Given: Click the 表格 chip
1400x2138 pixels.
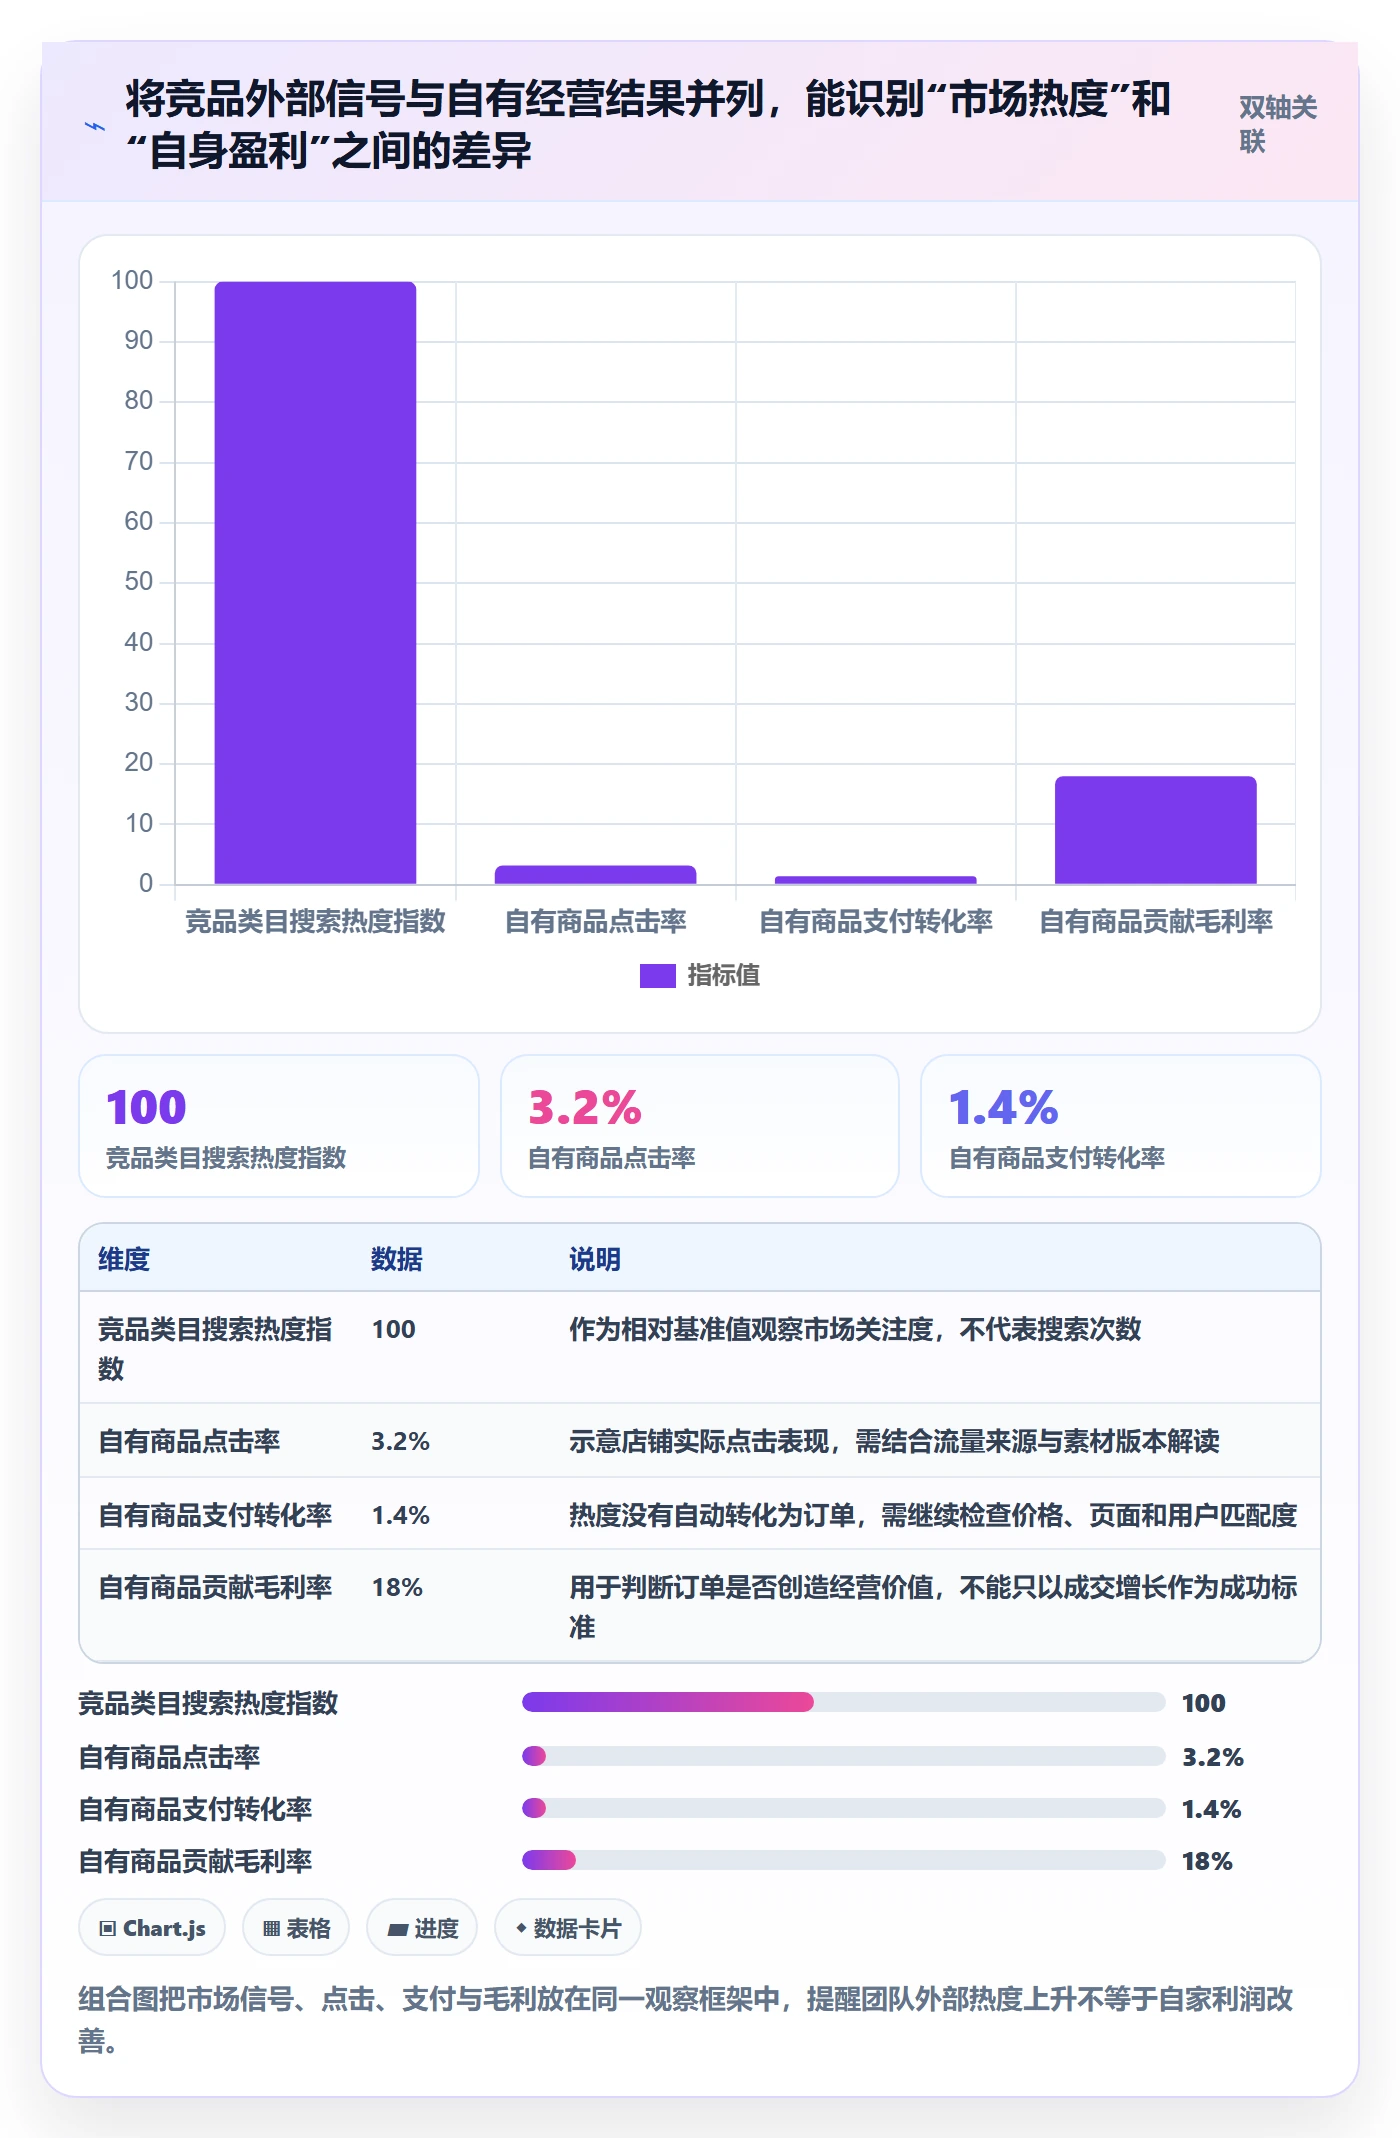Looking at the screenshot, I should tap(296, 1928).
